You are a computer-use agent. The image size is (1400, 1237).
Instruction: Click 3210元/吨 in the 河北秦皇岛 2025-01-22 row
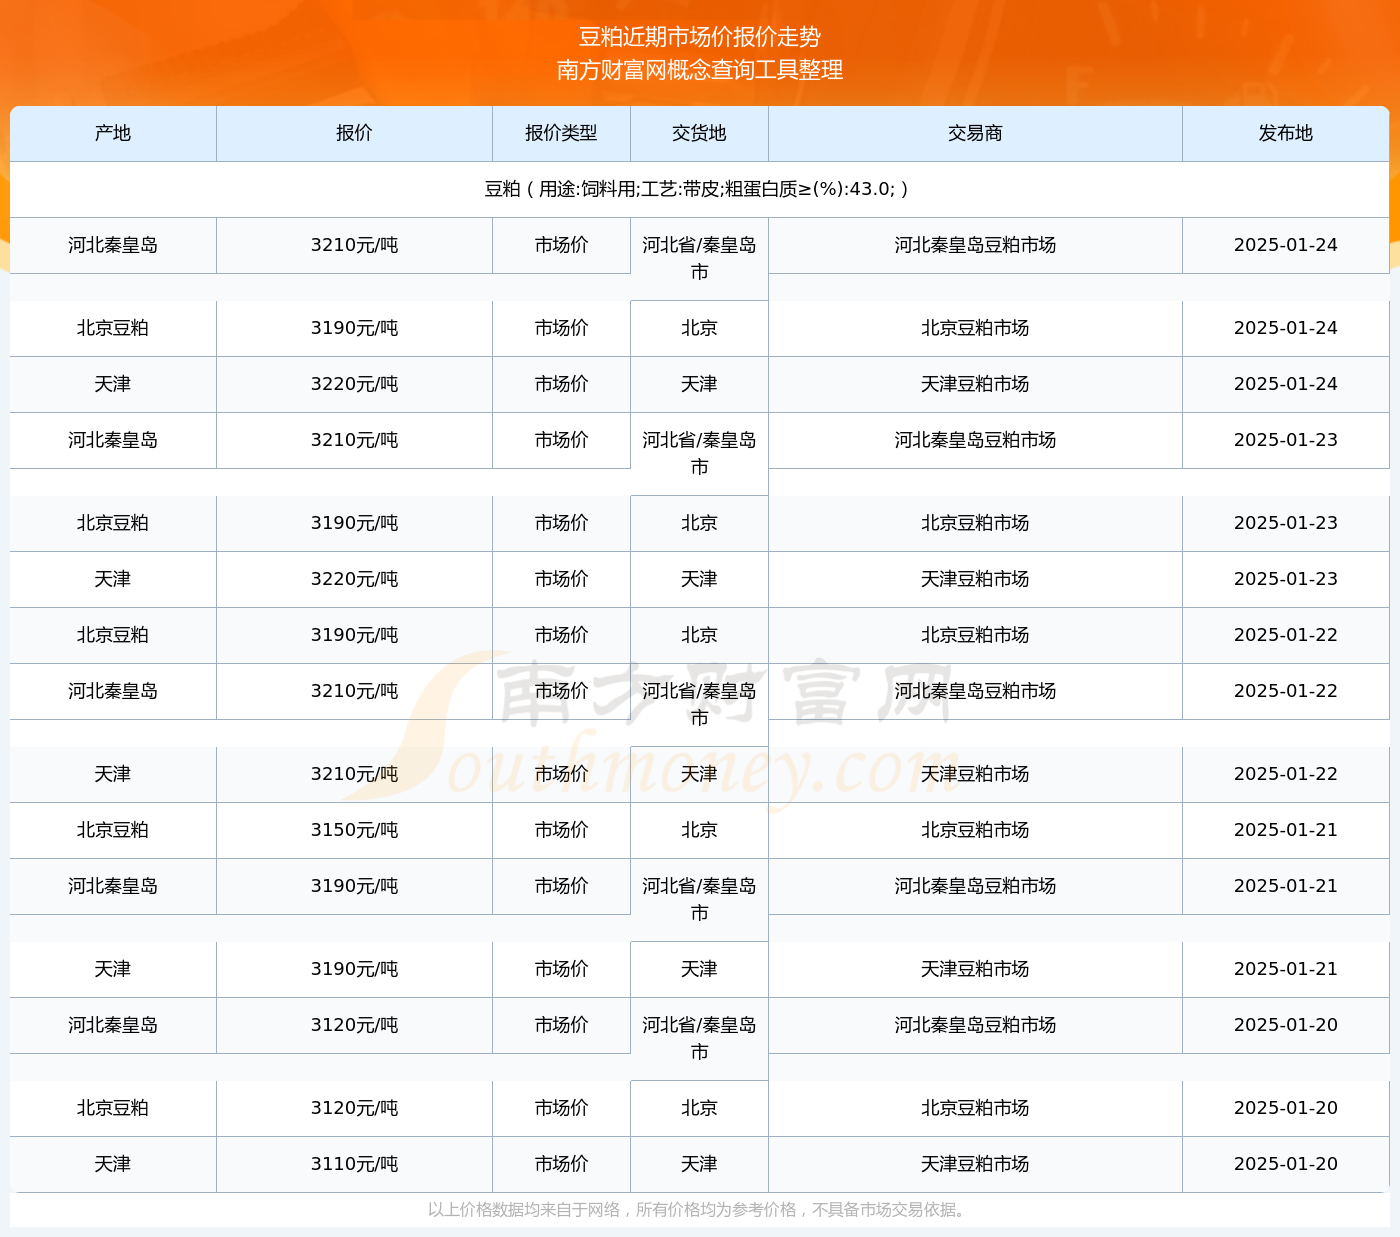[354, 691]
